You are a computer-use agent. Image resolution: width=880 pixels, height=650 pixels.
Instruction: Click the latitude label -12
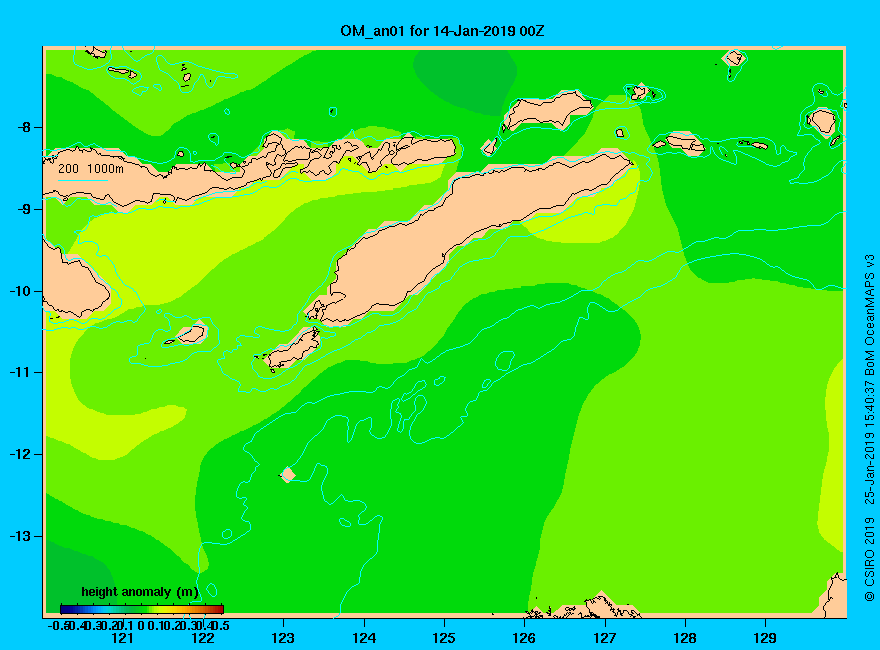(21, 454)
